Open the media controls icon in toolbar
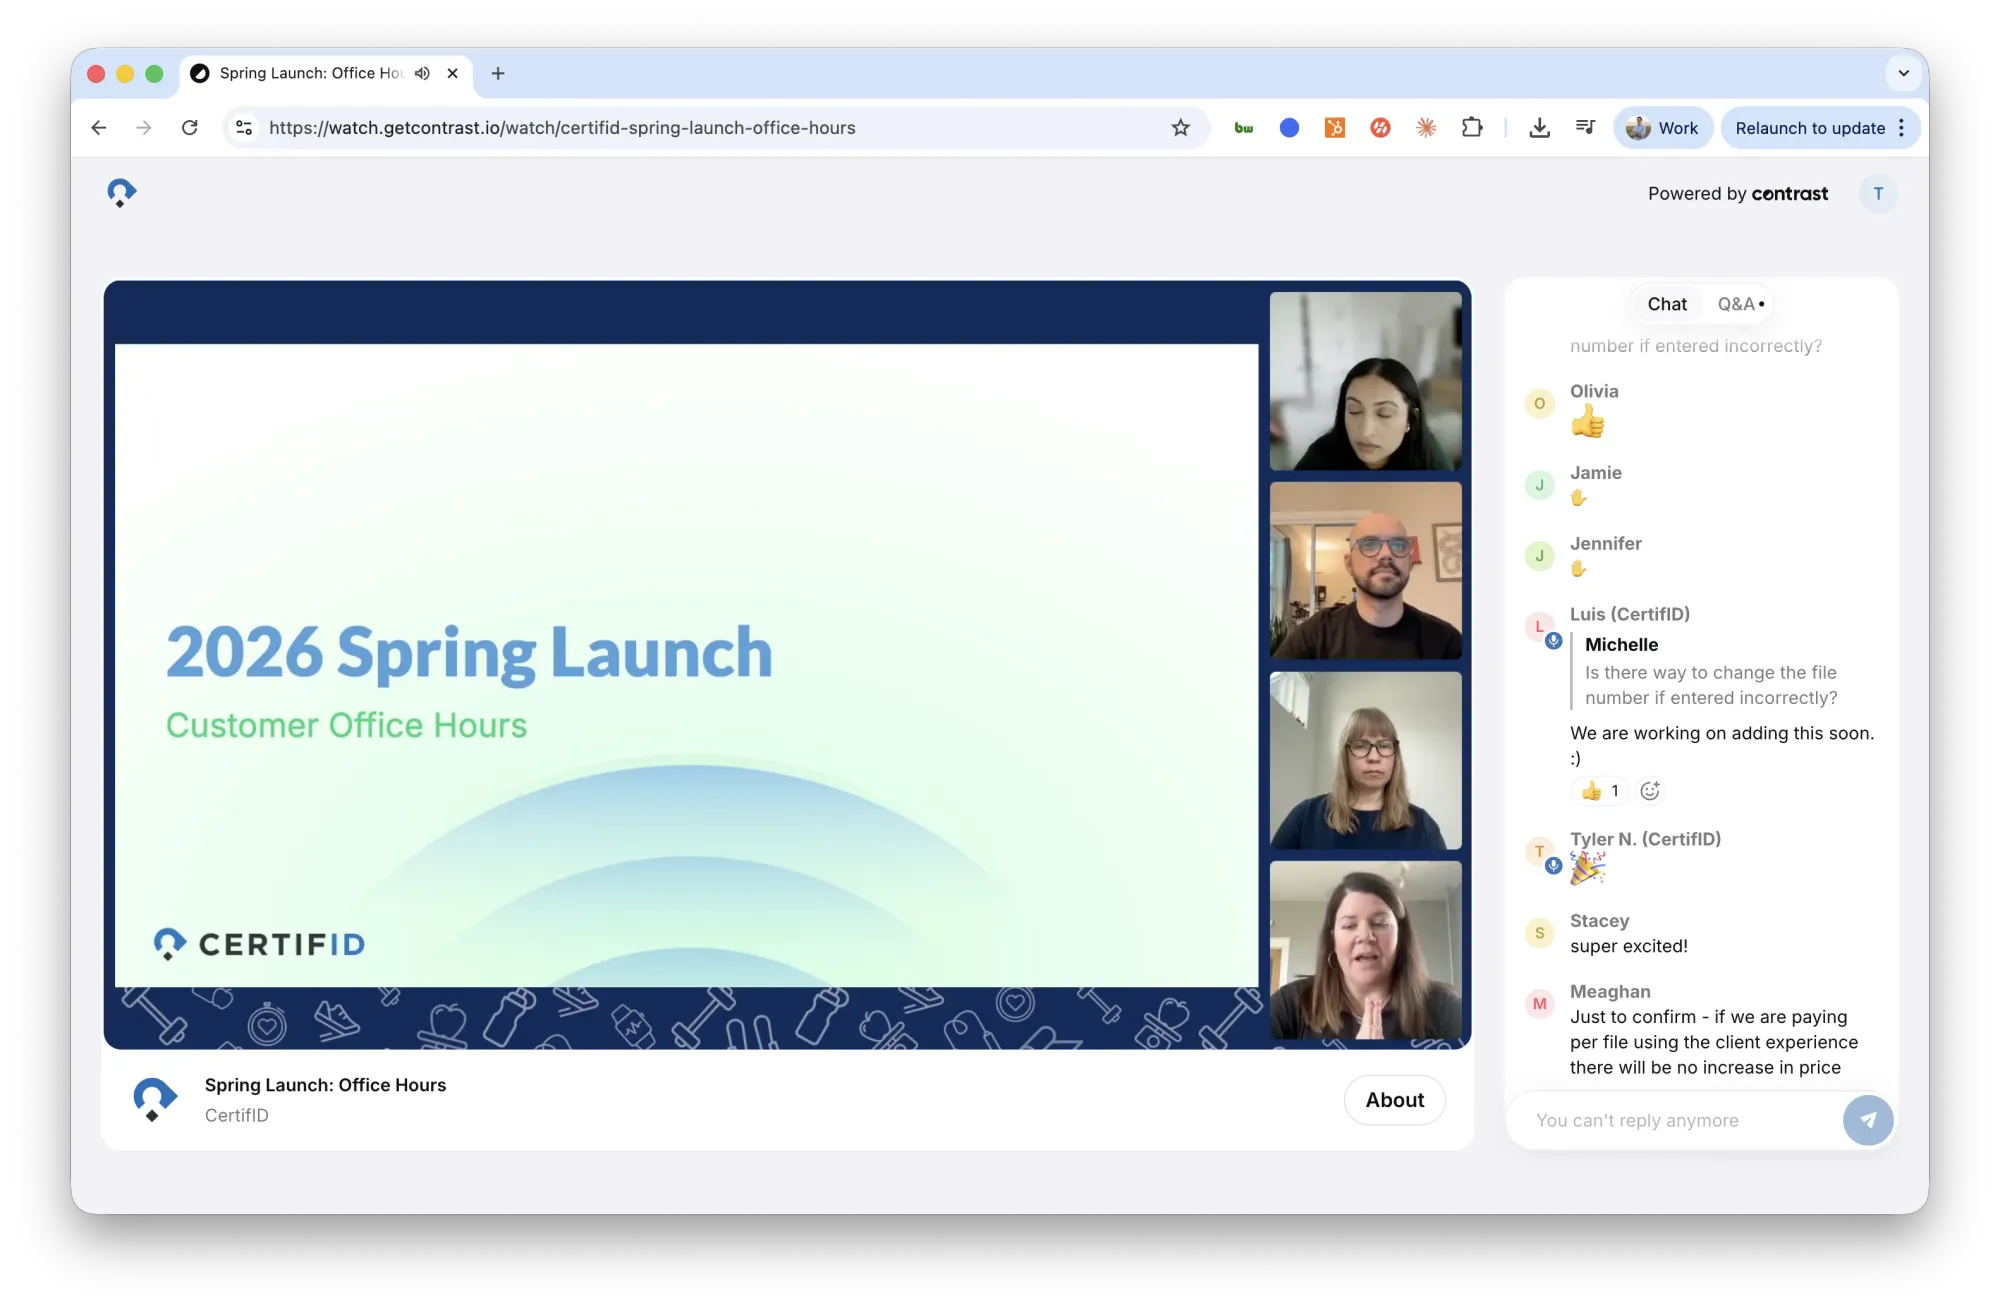Viewport: 2000px width, 1308px height. (1585, 128)
